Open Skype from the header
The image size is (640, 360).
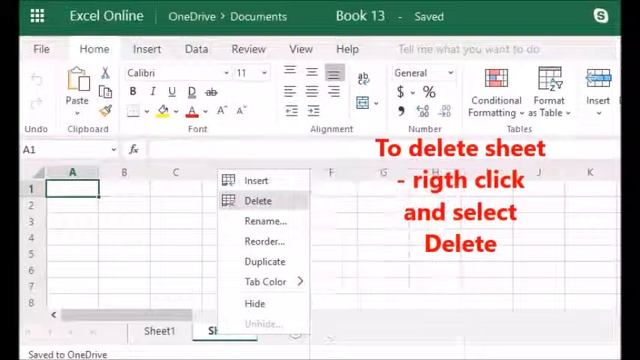601,16
